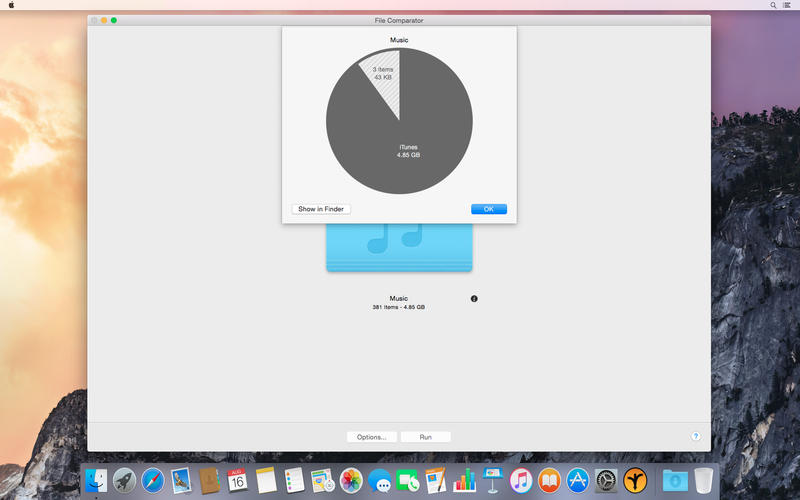
Task: Open Launchpad from the Dock
Action: (x=124, y=480)
